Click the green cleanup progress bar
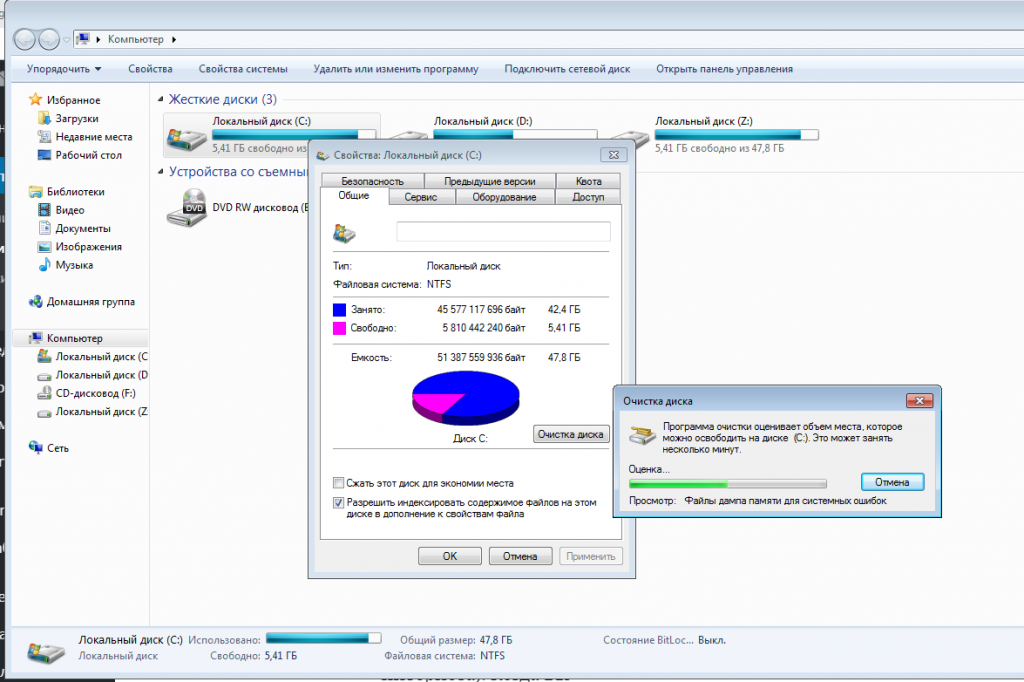Image resolution: width=1024 pixels, height=682 pixels. tap(728, 484)
